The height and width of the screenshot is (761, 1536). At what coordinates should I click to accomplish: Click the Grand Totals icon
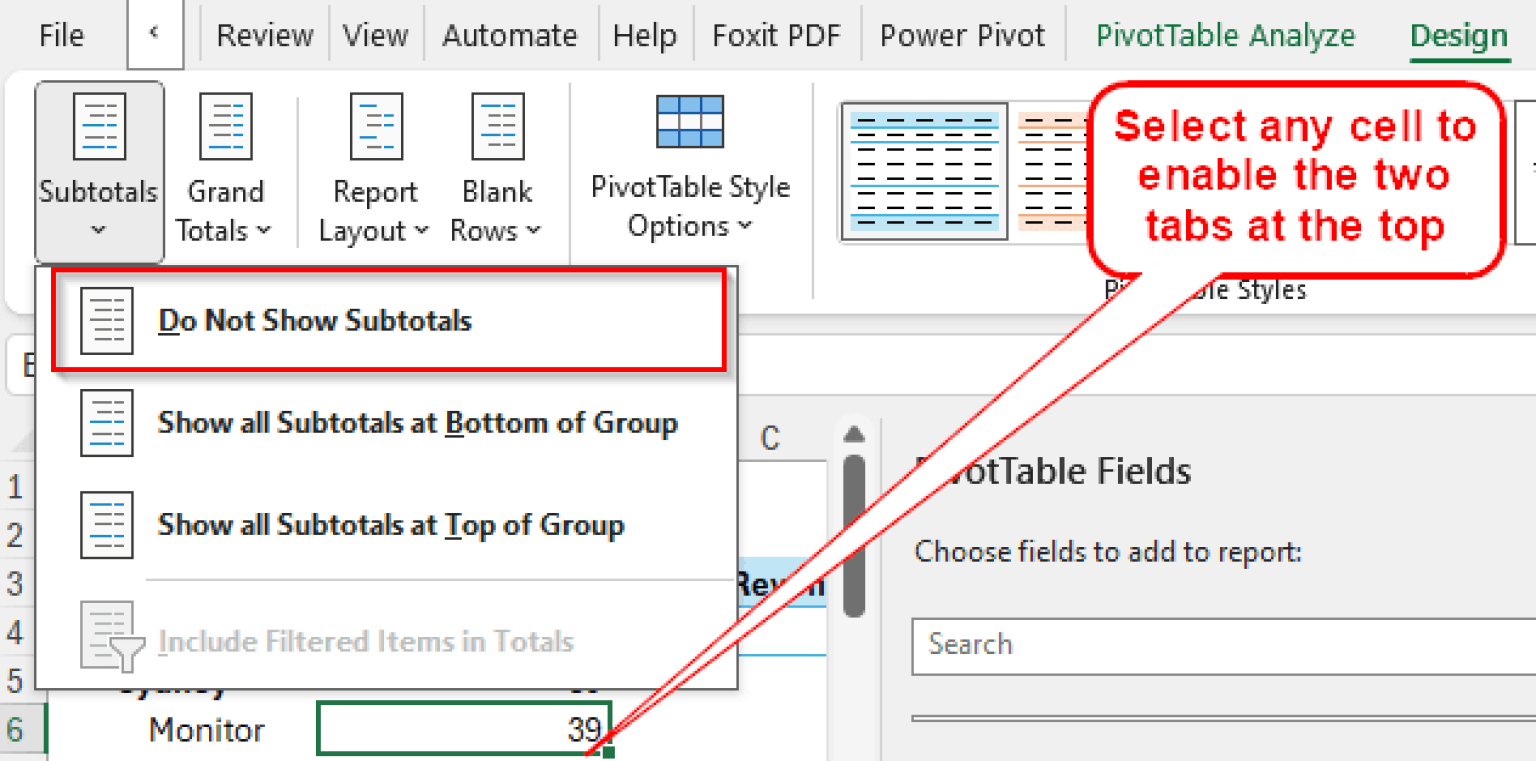click(x=224, y=126)
